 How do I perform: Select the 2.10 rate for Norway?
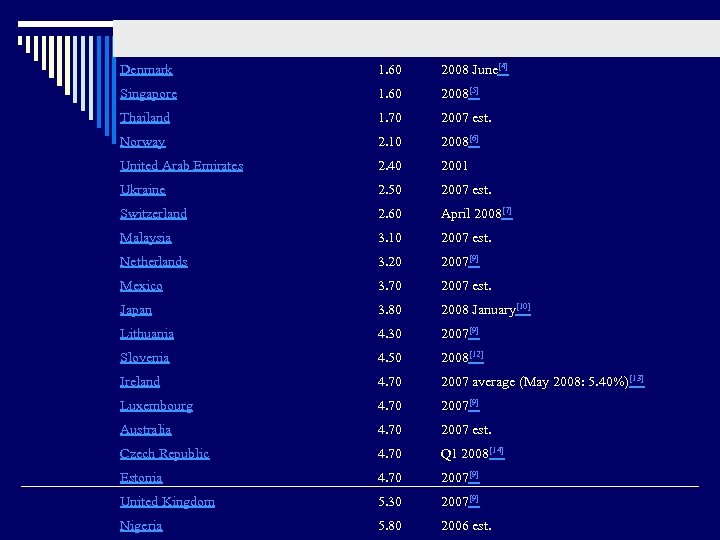click(390, 142)
